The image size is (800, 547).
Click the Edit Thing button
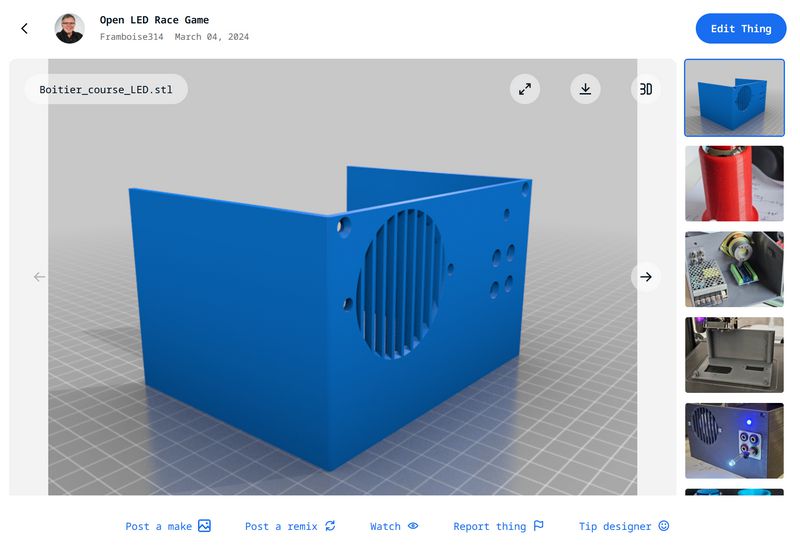(x=741, y=29)
